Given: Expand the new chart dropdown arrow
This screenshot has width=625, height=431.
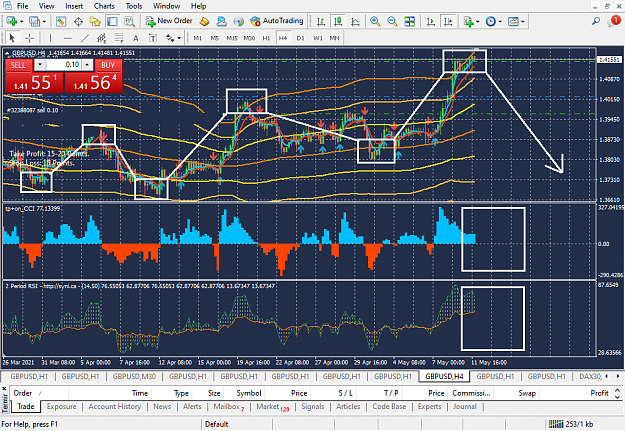Looking at the screenshot, I should (x=22, y=22).
